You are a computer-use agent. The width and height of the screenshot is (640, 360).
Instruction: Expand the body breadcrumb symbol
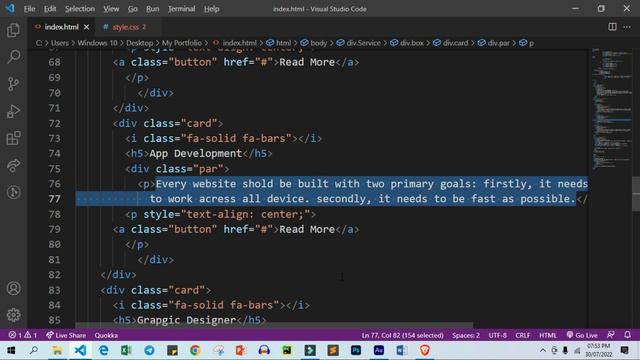(314, 43)
